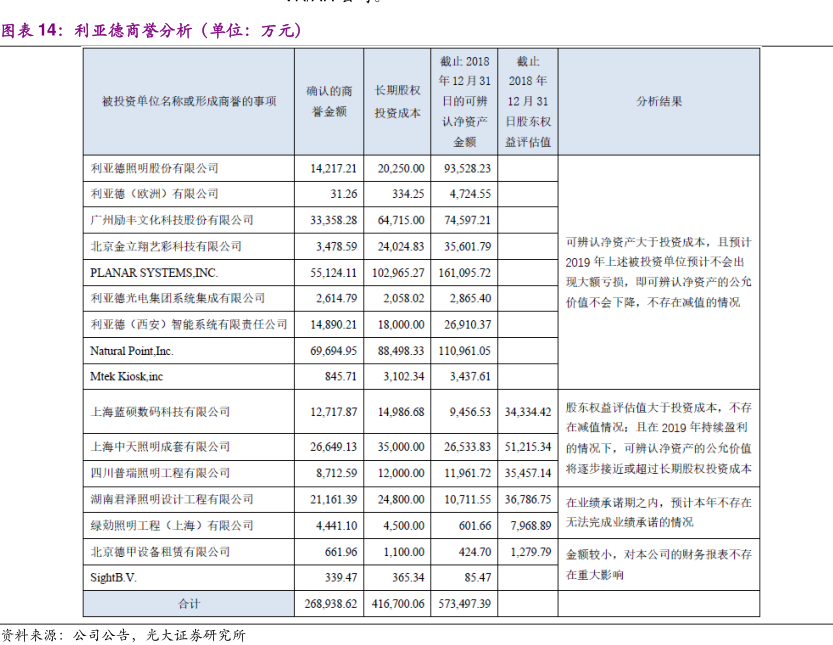The width and height of the screenshot is (833, 645).
Task: Click the table title 图表 14 利亚德商誉分析
Action: [150, 31]
